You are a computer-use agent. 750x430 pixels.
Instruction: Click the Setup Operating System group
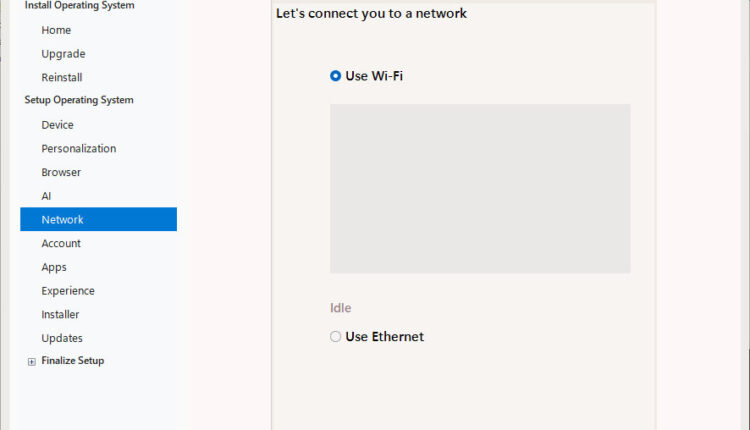click(x=79, y=100)
